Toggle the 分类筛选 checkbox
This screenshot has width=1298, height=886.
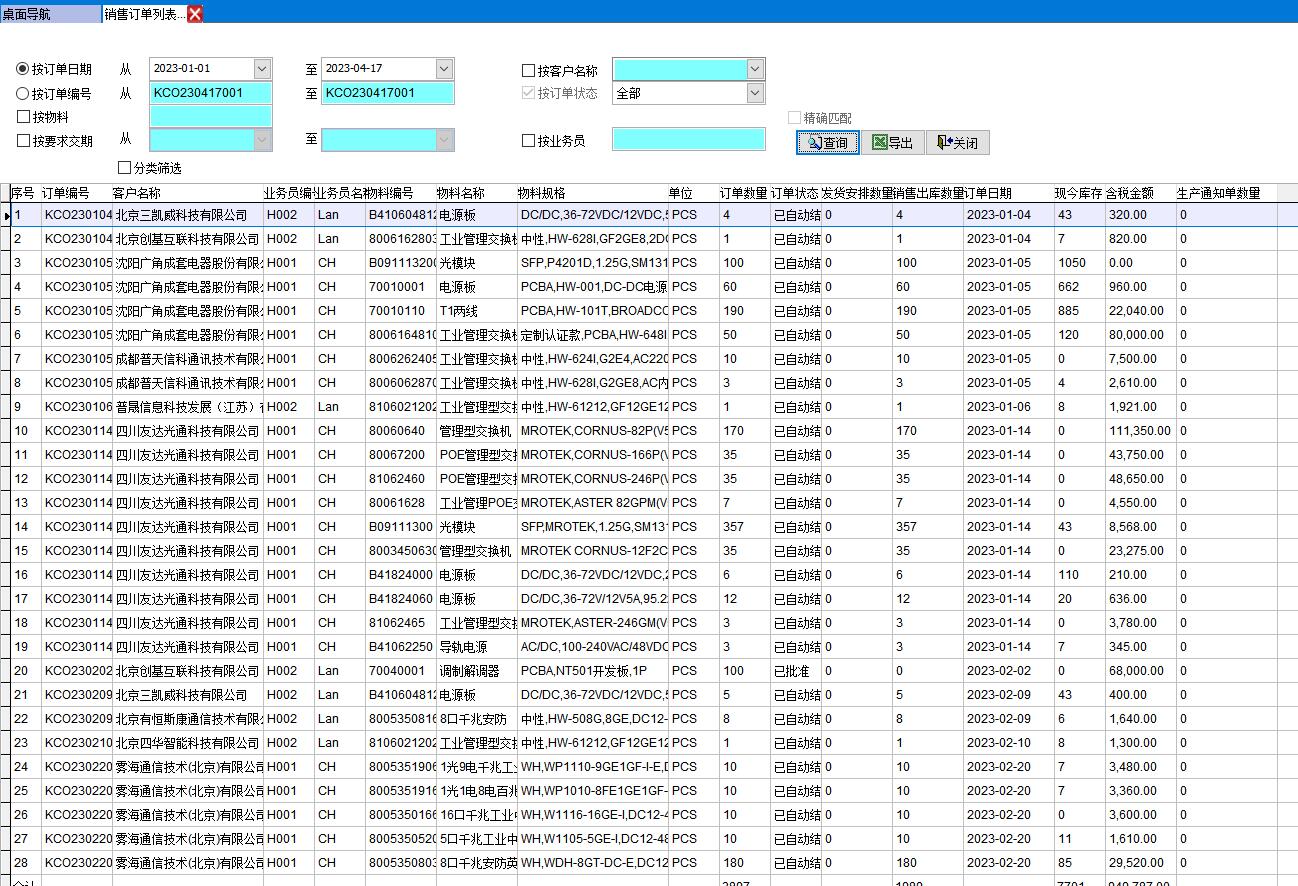(125, 168)
